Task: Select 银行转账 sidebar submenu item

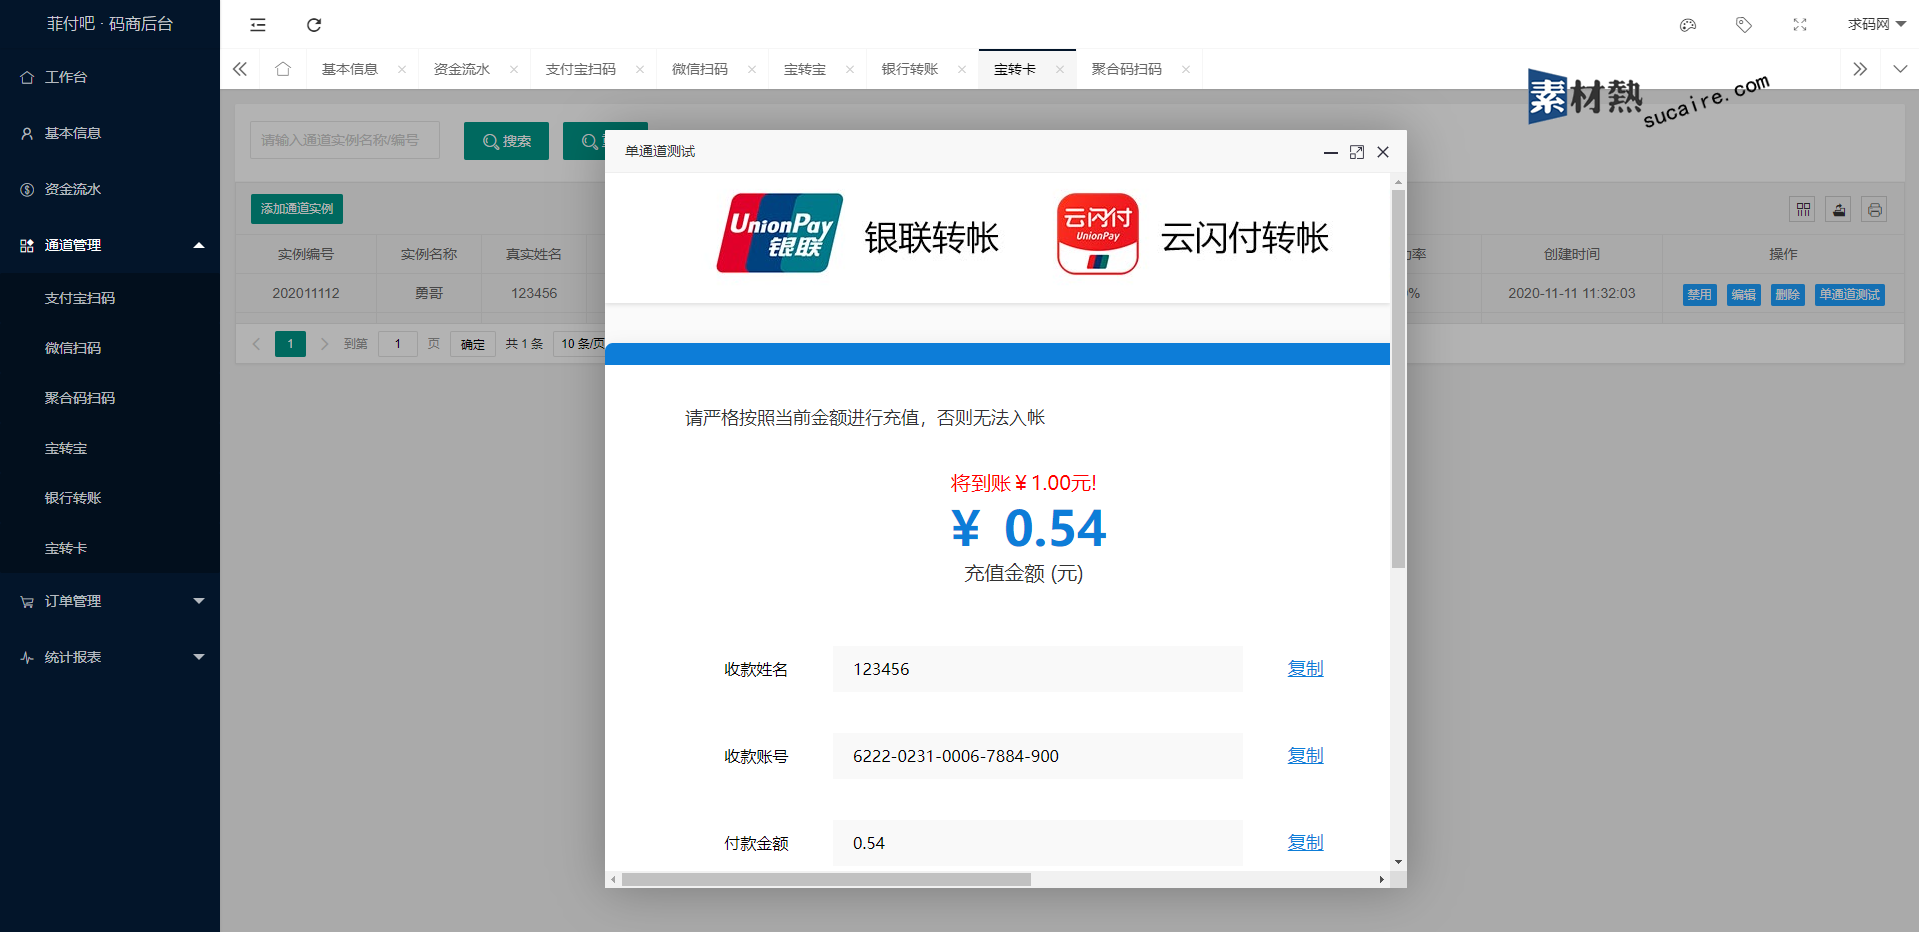Action: [x=110, y=498]
